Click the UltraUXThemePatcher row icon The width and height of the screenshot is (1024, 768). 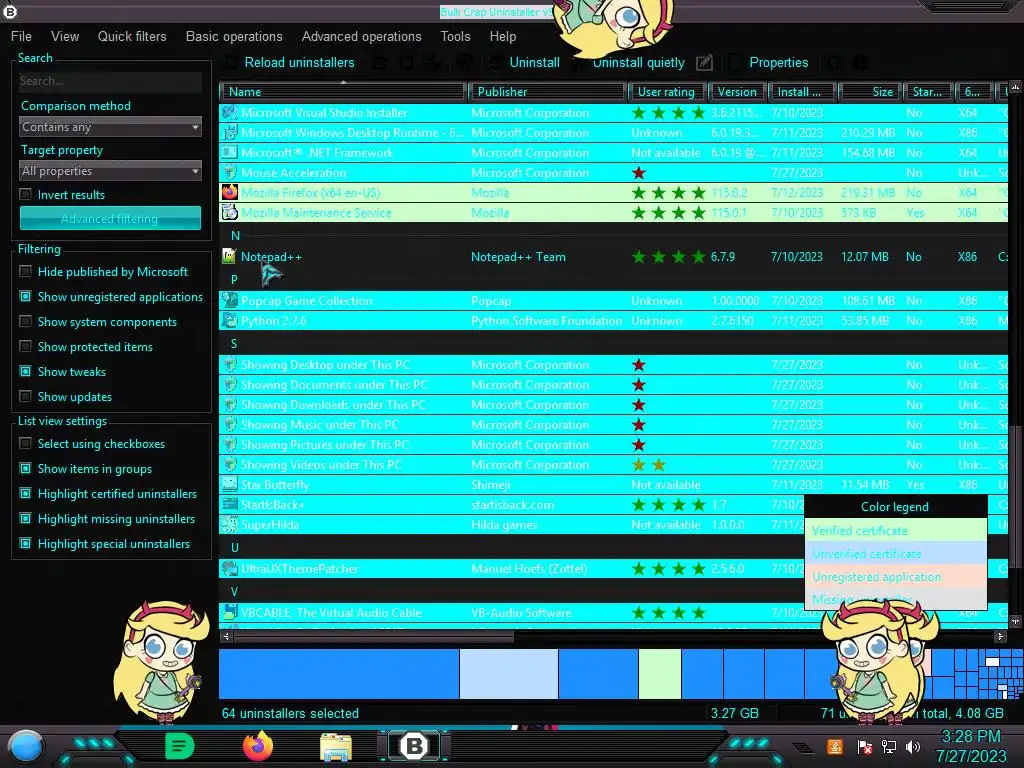(229, 568)
